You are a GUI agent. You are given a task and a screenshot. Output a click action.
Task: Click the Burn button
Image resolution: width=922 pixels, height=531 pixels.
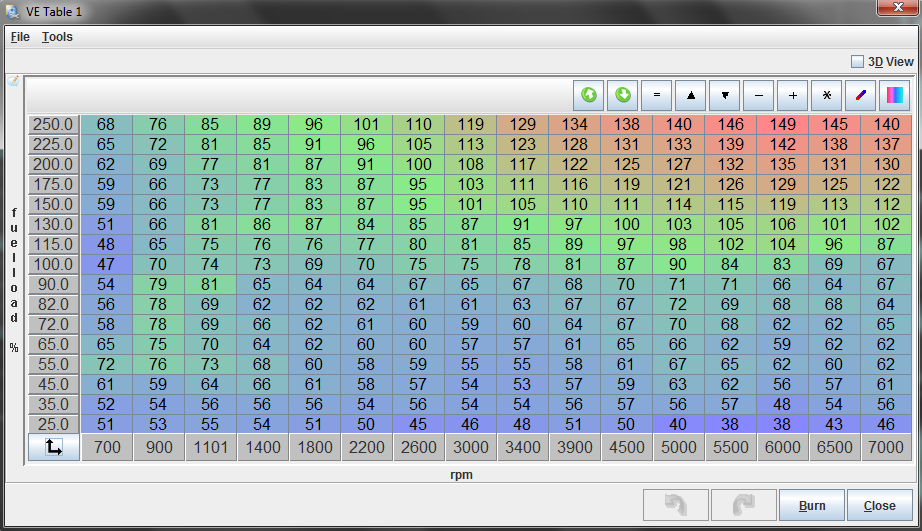coord(812,505)
